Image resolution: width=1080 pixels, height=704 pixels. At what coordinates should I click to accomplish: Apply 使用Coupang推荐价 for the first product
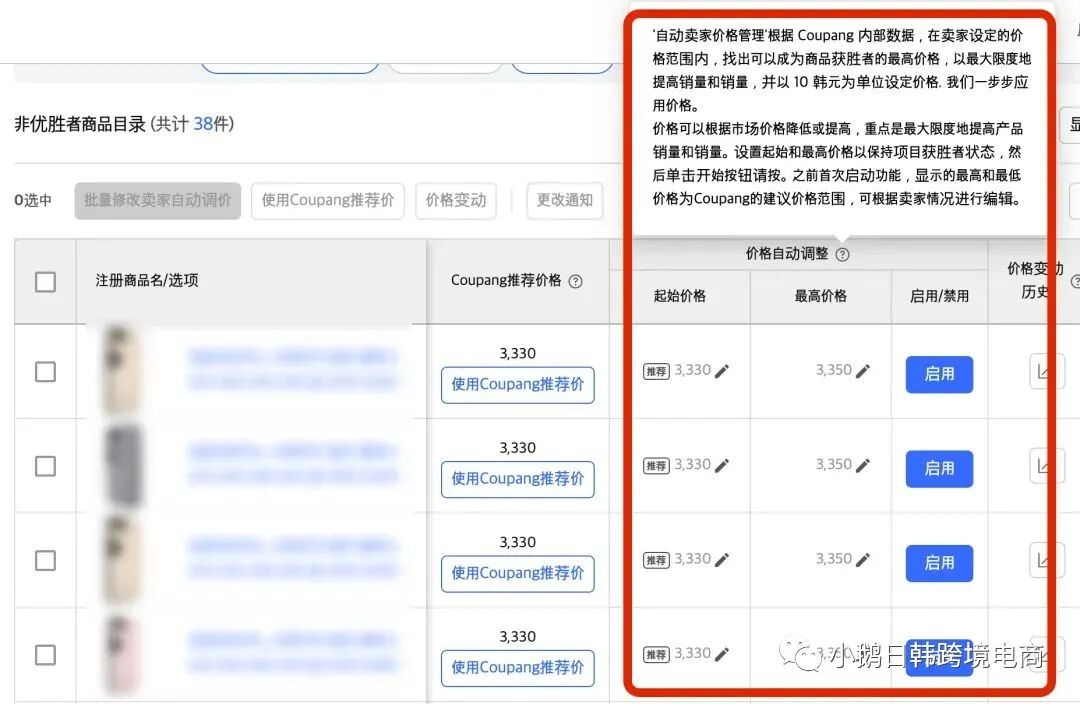[x=518, y=385]
